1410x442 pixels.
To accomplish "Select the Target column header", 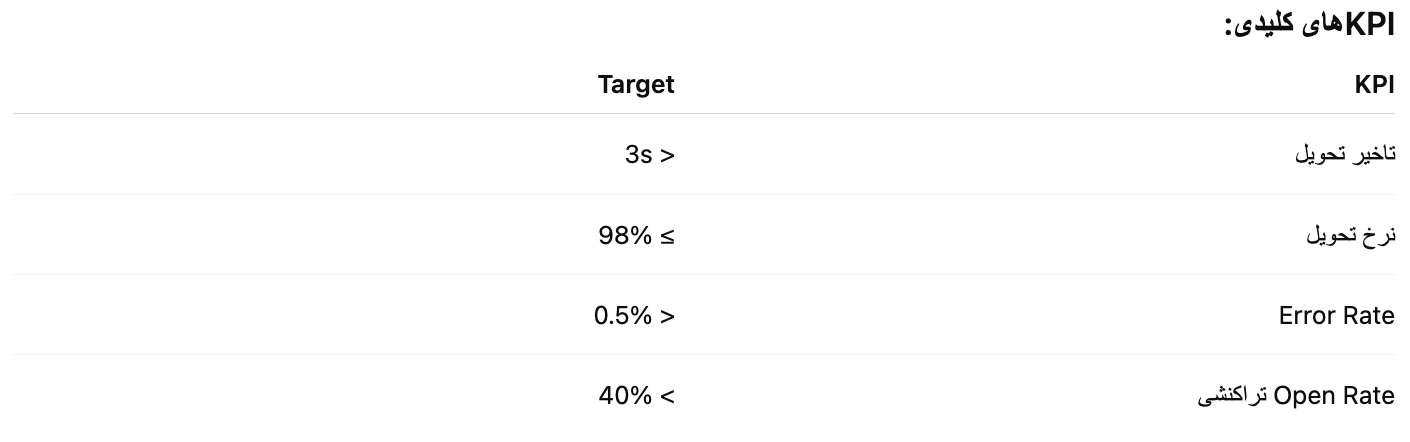I will coord(636,85).
